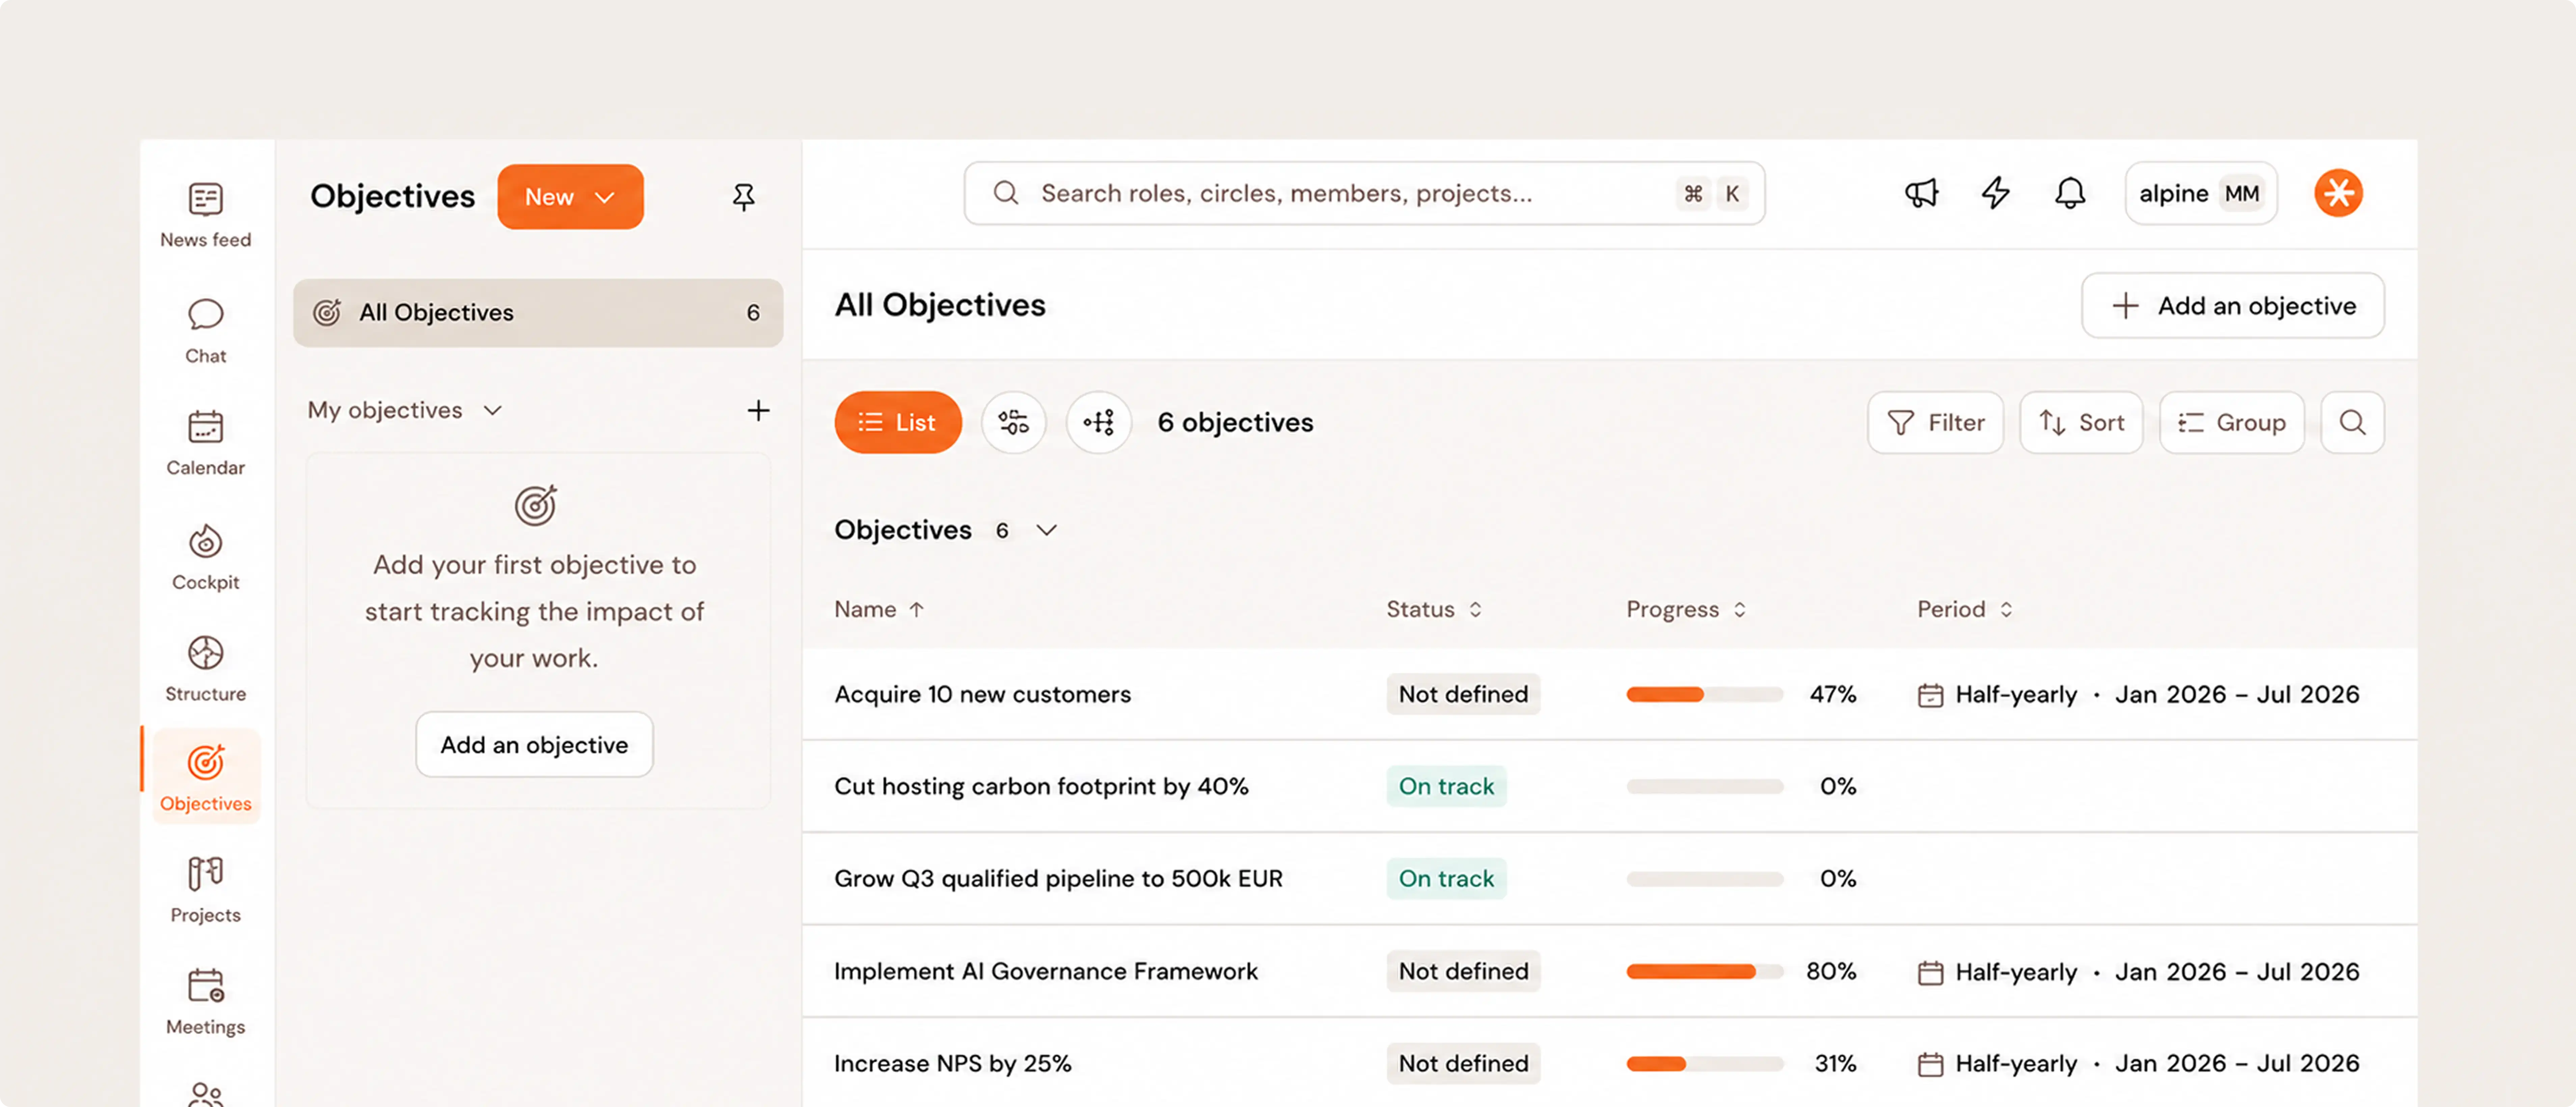Pin the Objectives panel
Image resolution: width=2576 pixels, height=1107 pixels.
click(743, 197)
